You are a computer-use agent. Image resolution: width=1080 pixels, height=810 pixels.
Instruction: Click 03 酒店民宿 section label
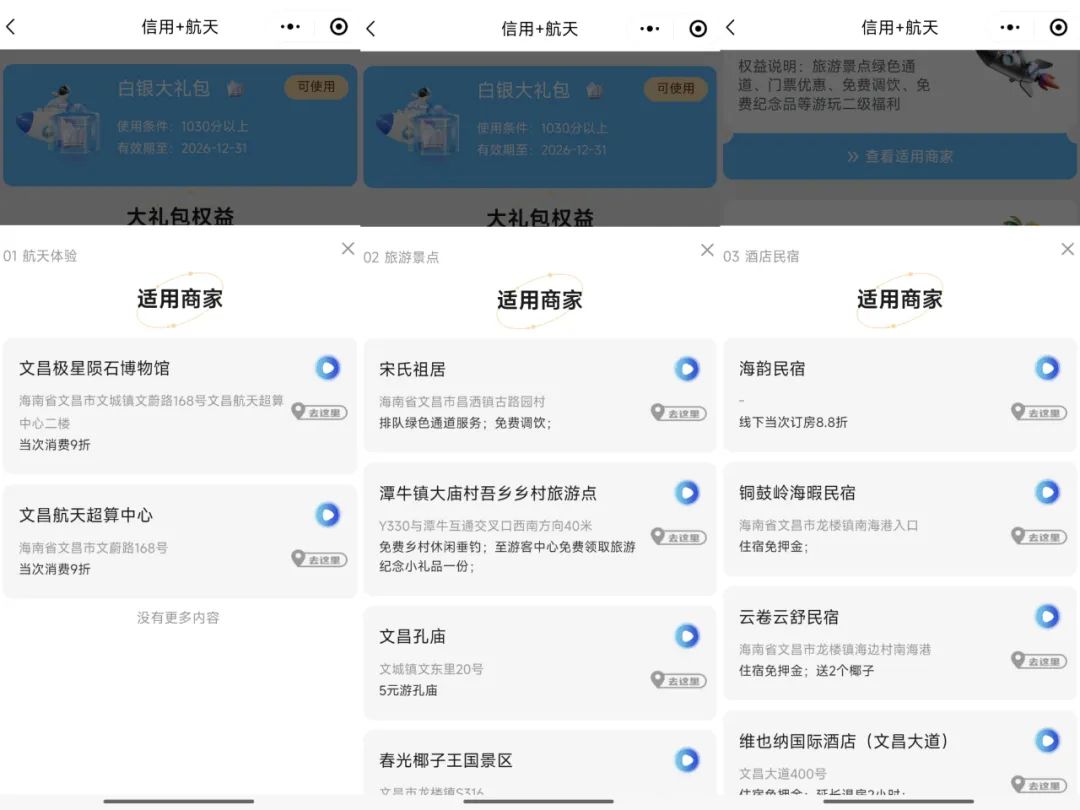[x=761, y=256]
